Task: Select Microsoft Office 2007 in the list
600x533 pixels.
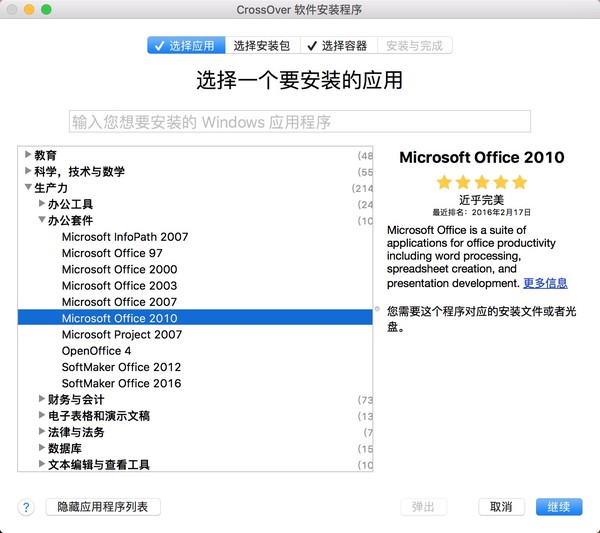Action: 119,301
